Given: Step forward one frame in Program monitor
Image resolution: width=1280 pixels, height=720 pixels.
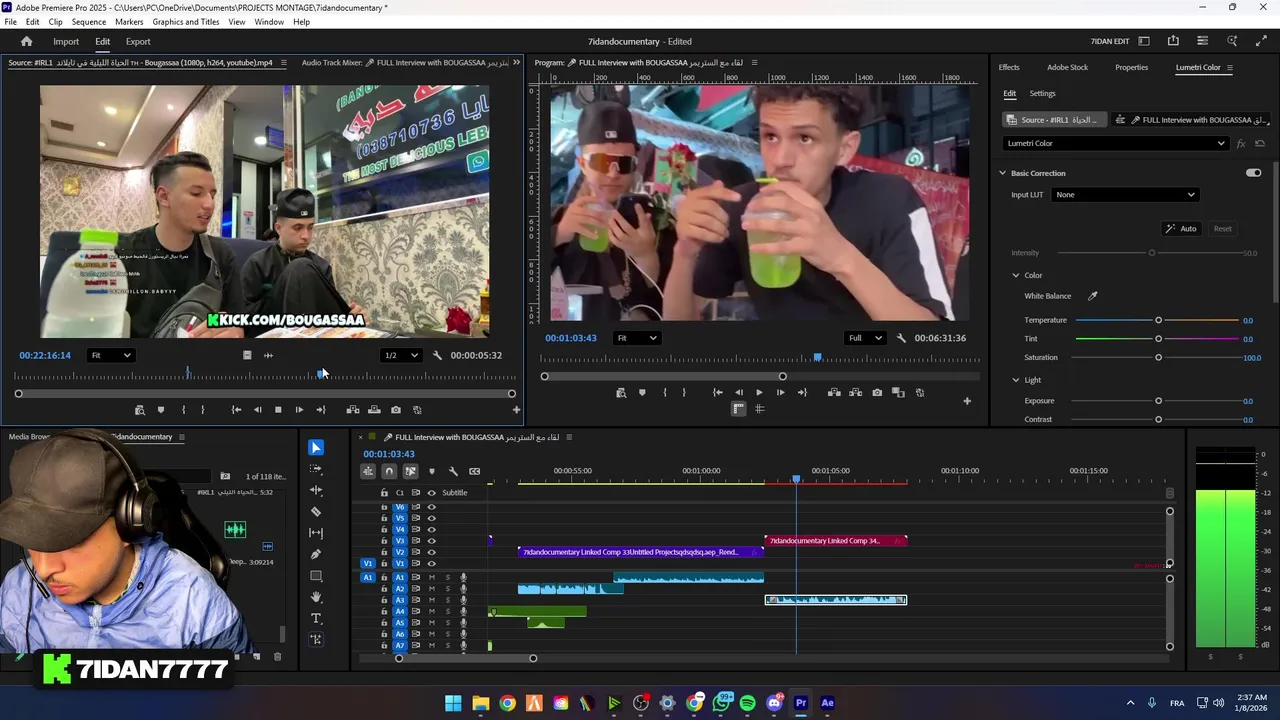Looking at the screenshot, I should [780, 393].
